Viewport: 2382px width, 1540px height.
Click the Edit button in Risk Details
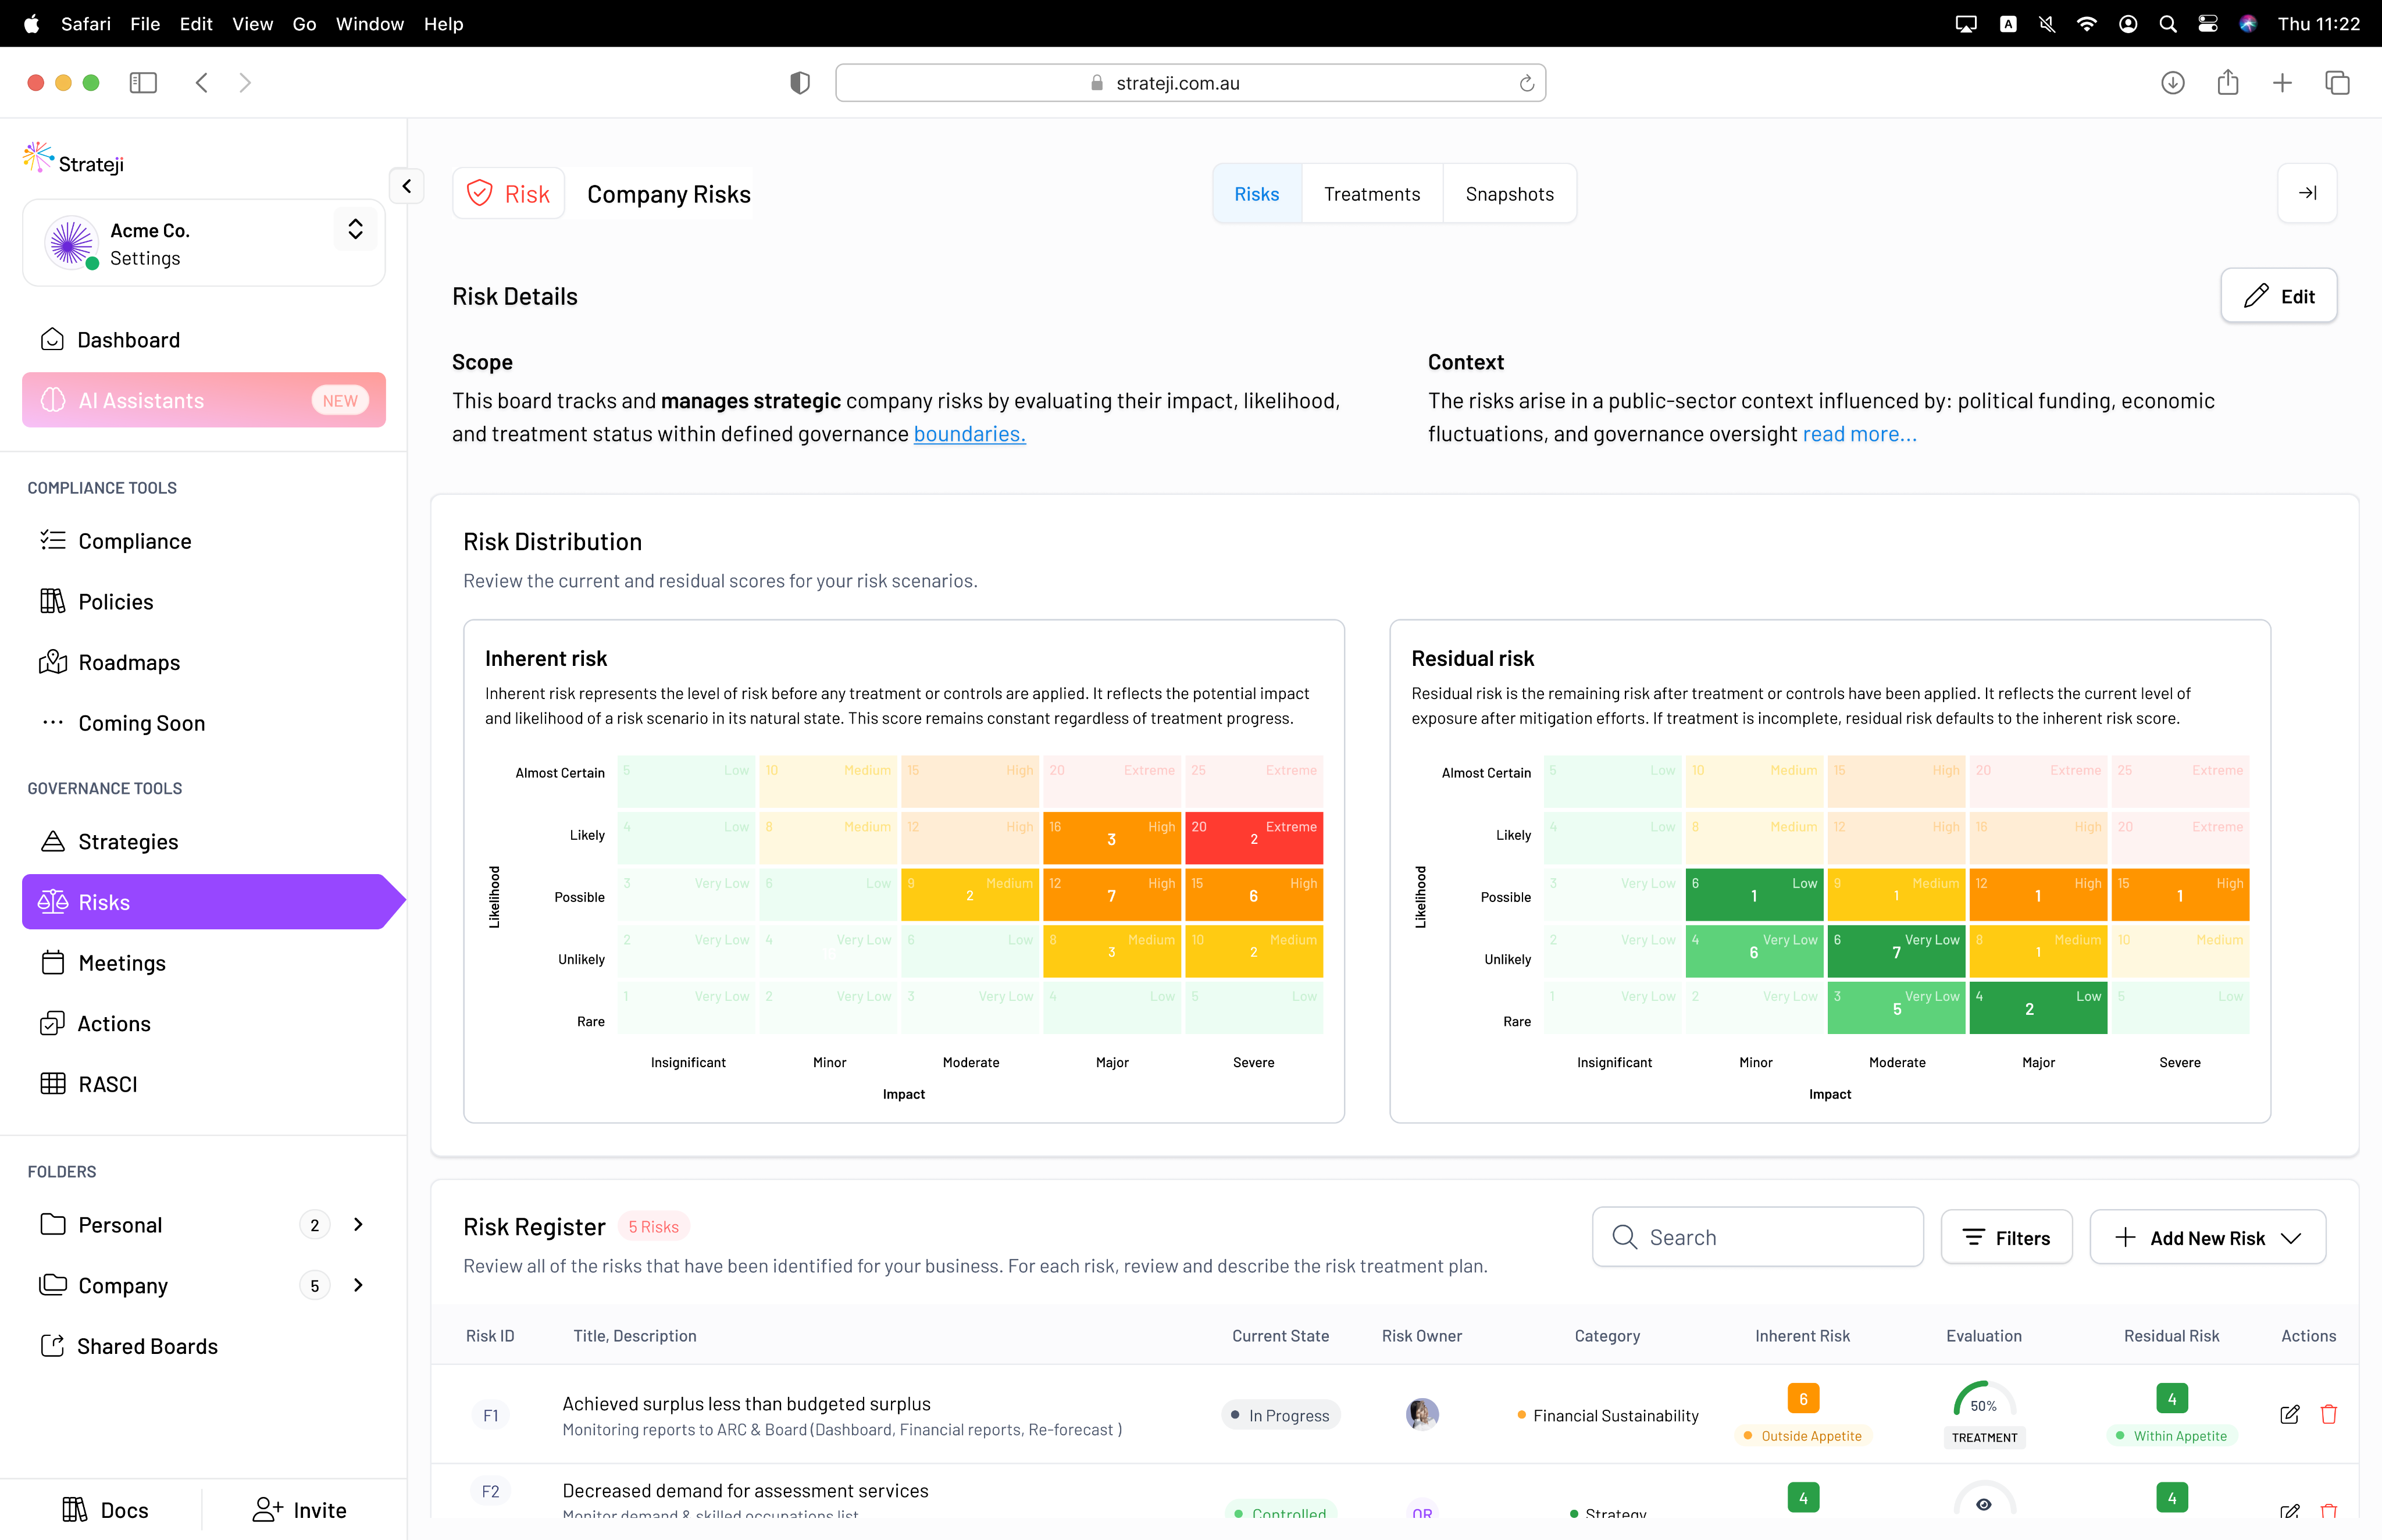[x=2278, y=296]
